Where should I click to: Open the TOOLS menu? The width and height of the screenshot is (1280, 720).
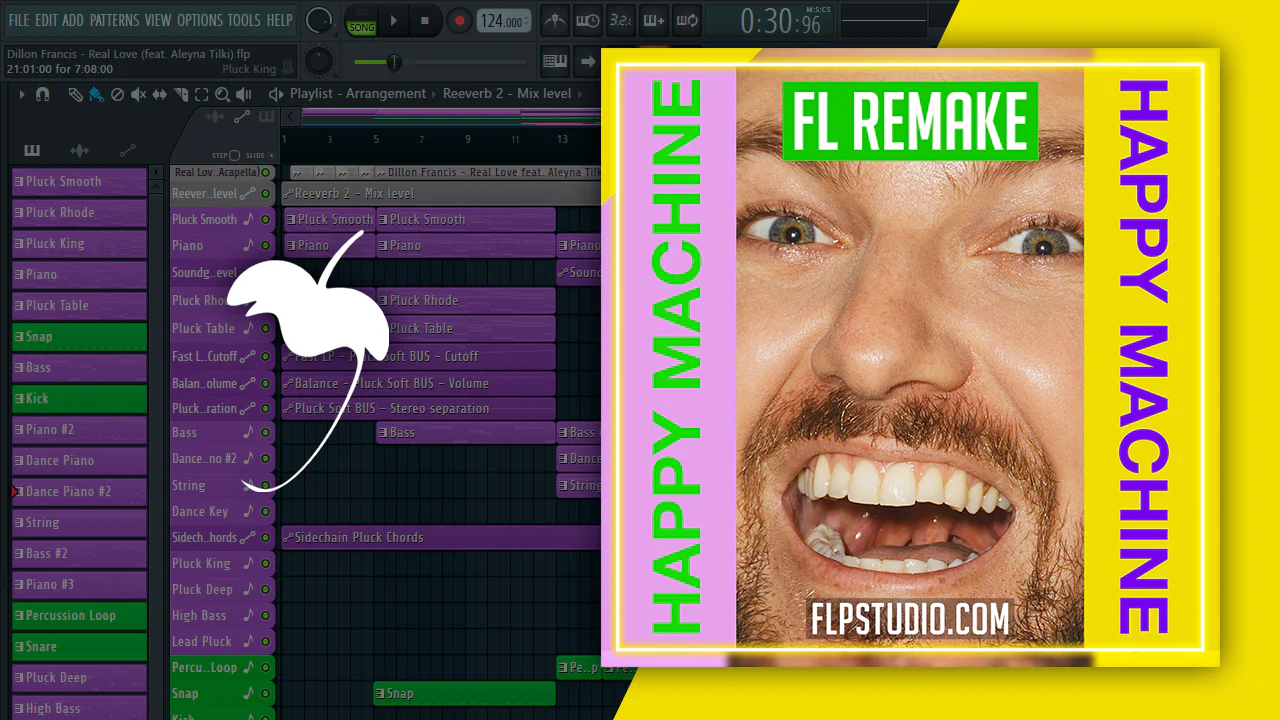coord(244,20)
